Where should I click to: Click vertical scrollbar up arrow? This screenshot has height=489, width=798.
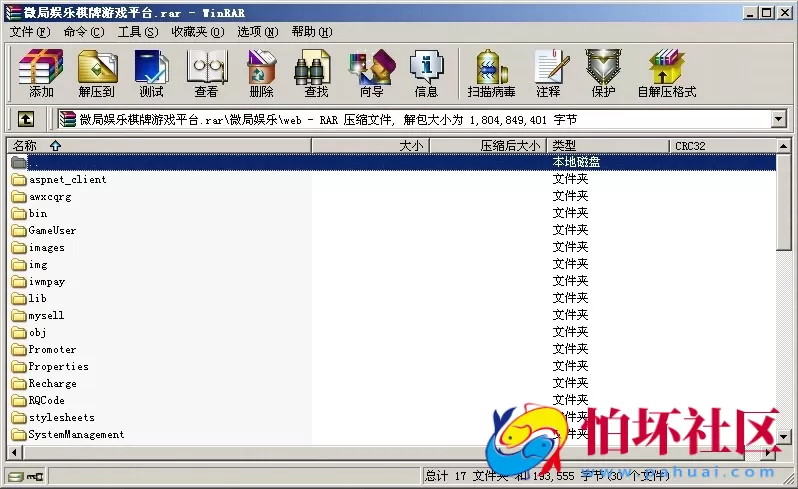784,146
